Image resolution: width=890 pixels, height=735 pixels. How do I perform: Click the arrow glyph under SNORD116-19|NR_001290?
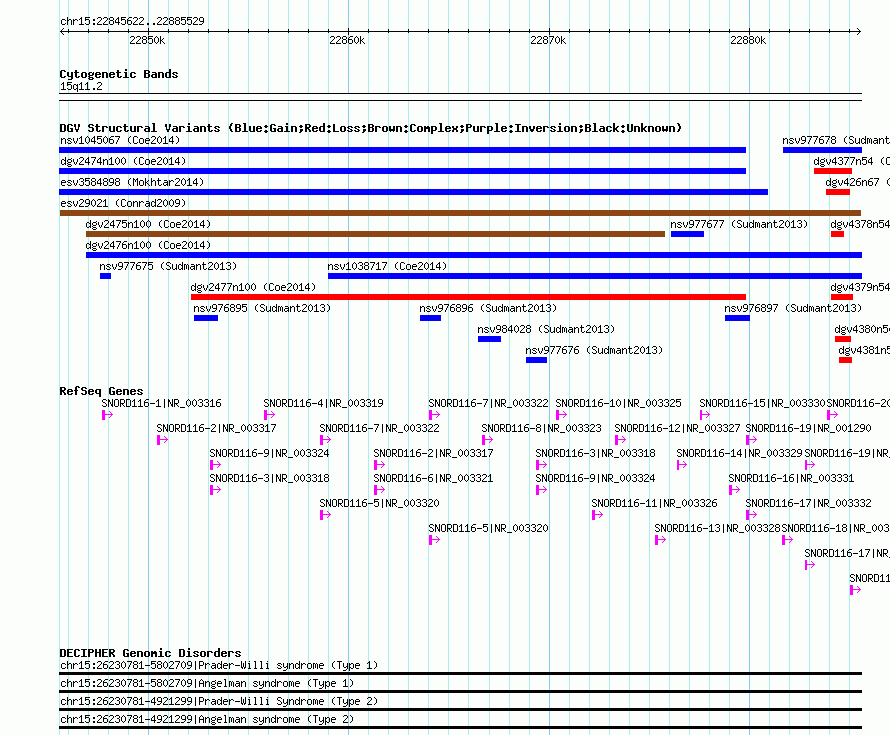751,440
